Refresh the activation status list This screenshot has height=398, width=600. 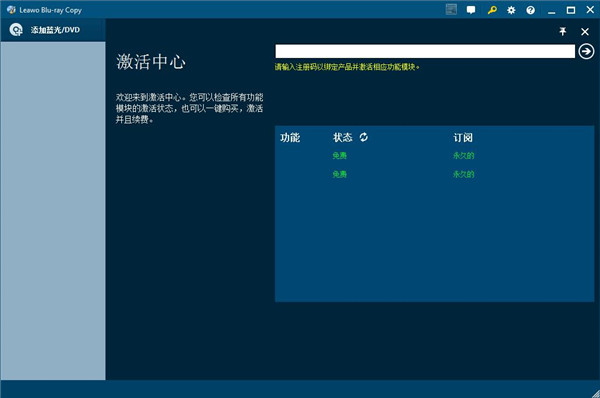(x=364, y=137)
